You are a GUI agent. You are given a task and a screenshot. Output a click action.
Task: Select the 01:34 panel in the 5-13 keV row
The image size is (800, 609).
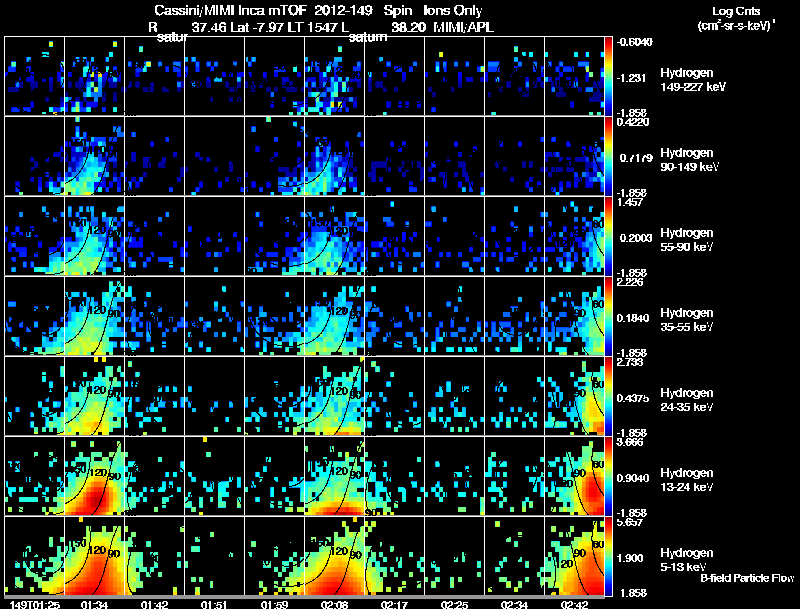tap(94, 556)
